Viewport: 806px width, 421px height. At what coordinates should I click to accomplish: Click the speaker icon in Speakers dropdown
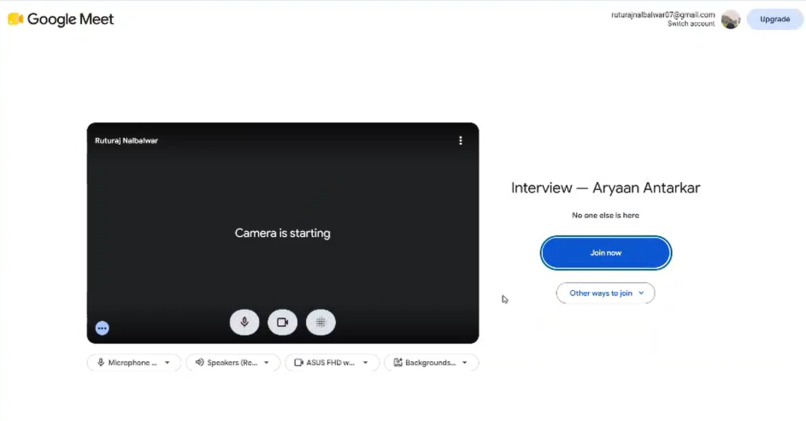coord(199,362)
